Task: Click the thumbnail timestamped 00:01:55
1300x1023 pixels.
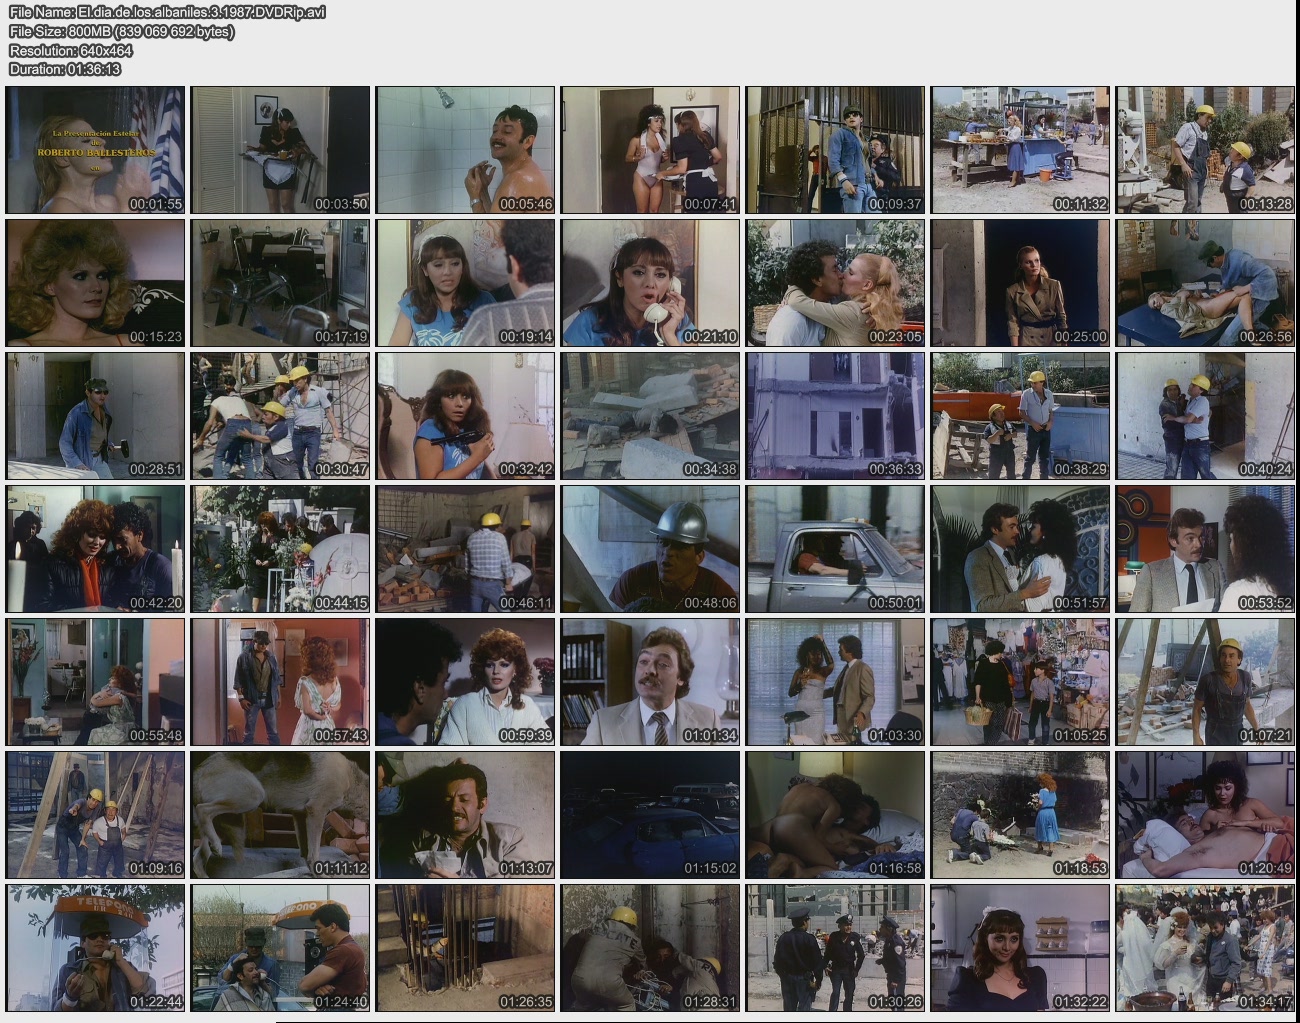Action: [x=95, y=150]
